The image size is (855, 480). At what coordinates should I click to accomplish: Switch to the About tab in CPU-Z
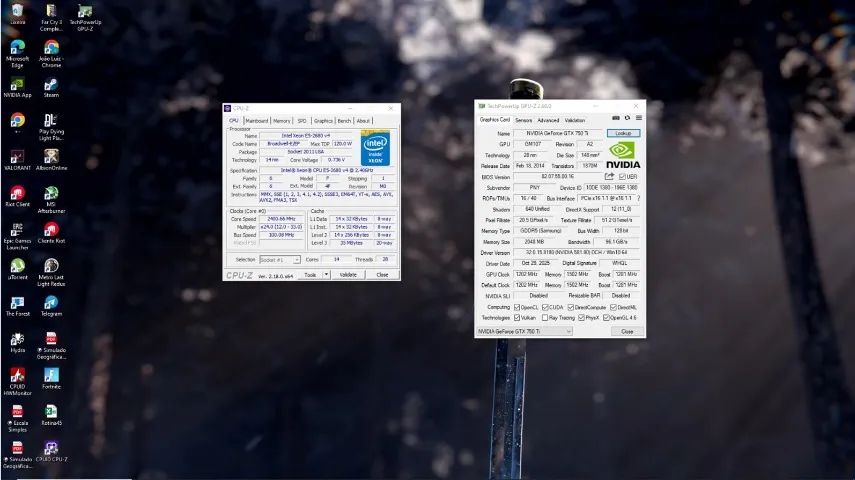tap(363, 121)
